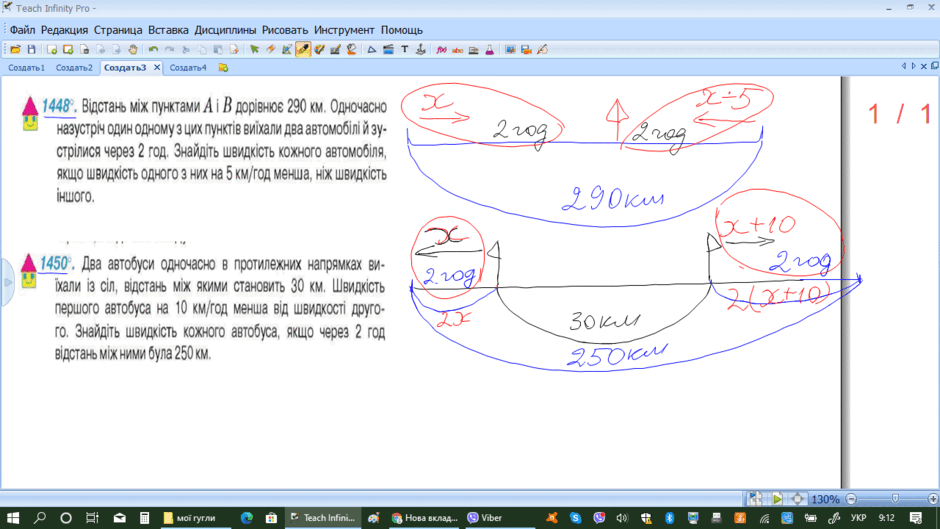
Task: Click the green play slideshow button
Action: click(776, 499)
